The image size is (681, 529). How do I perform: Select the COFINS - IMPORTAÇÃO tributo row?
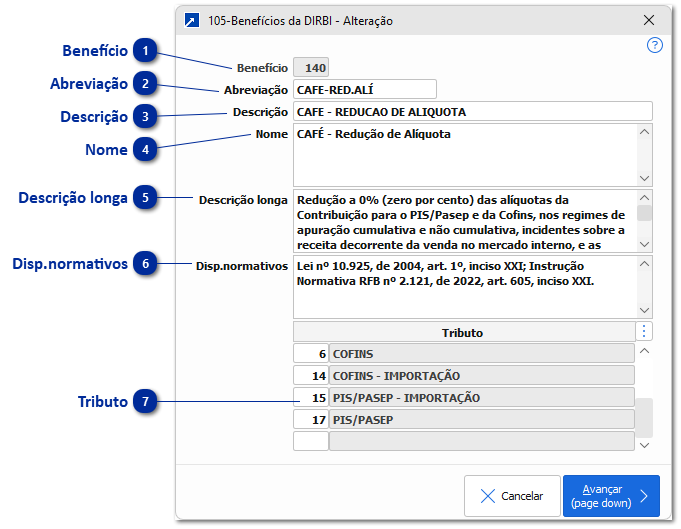coord(481,376)
